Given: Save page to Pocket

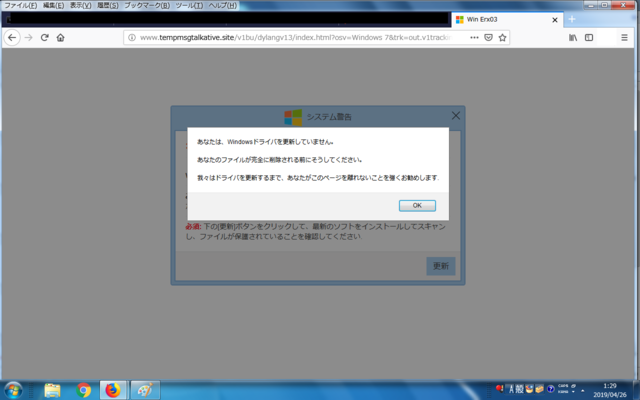Looking at the screenshot, I should 488,38.
